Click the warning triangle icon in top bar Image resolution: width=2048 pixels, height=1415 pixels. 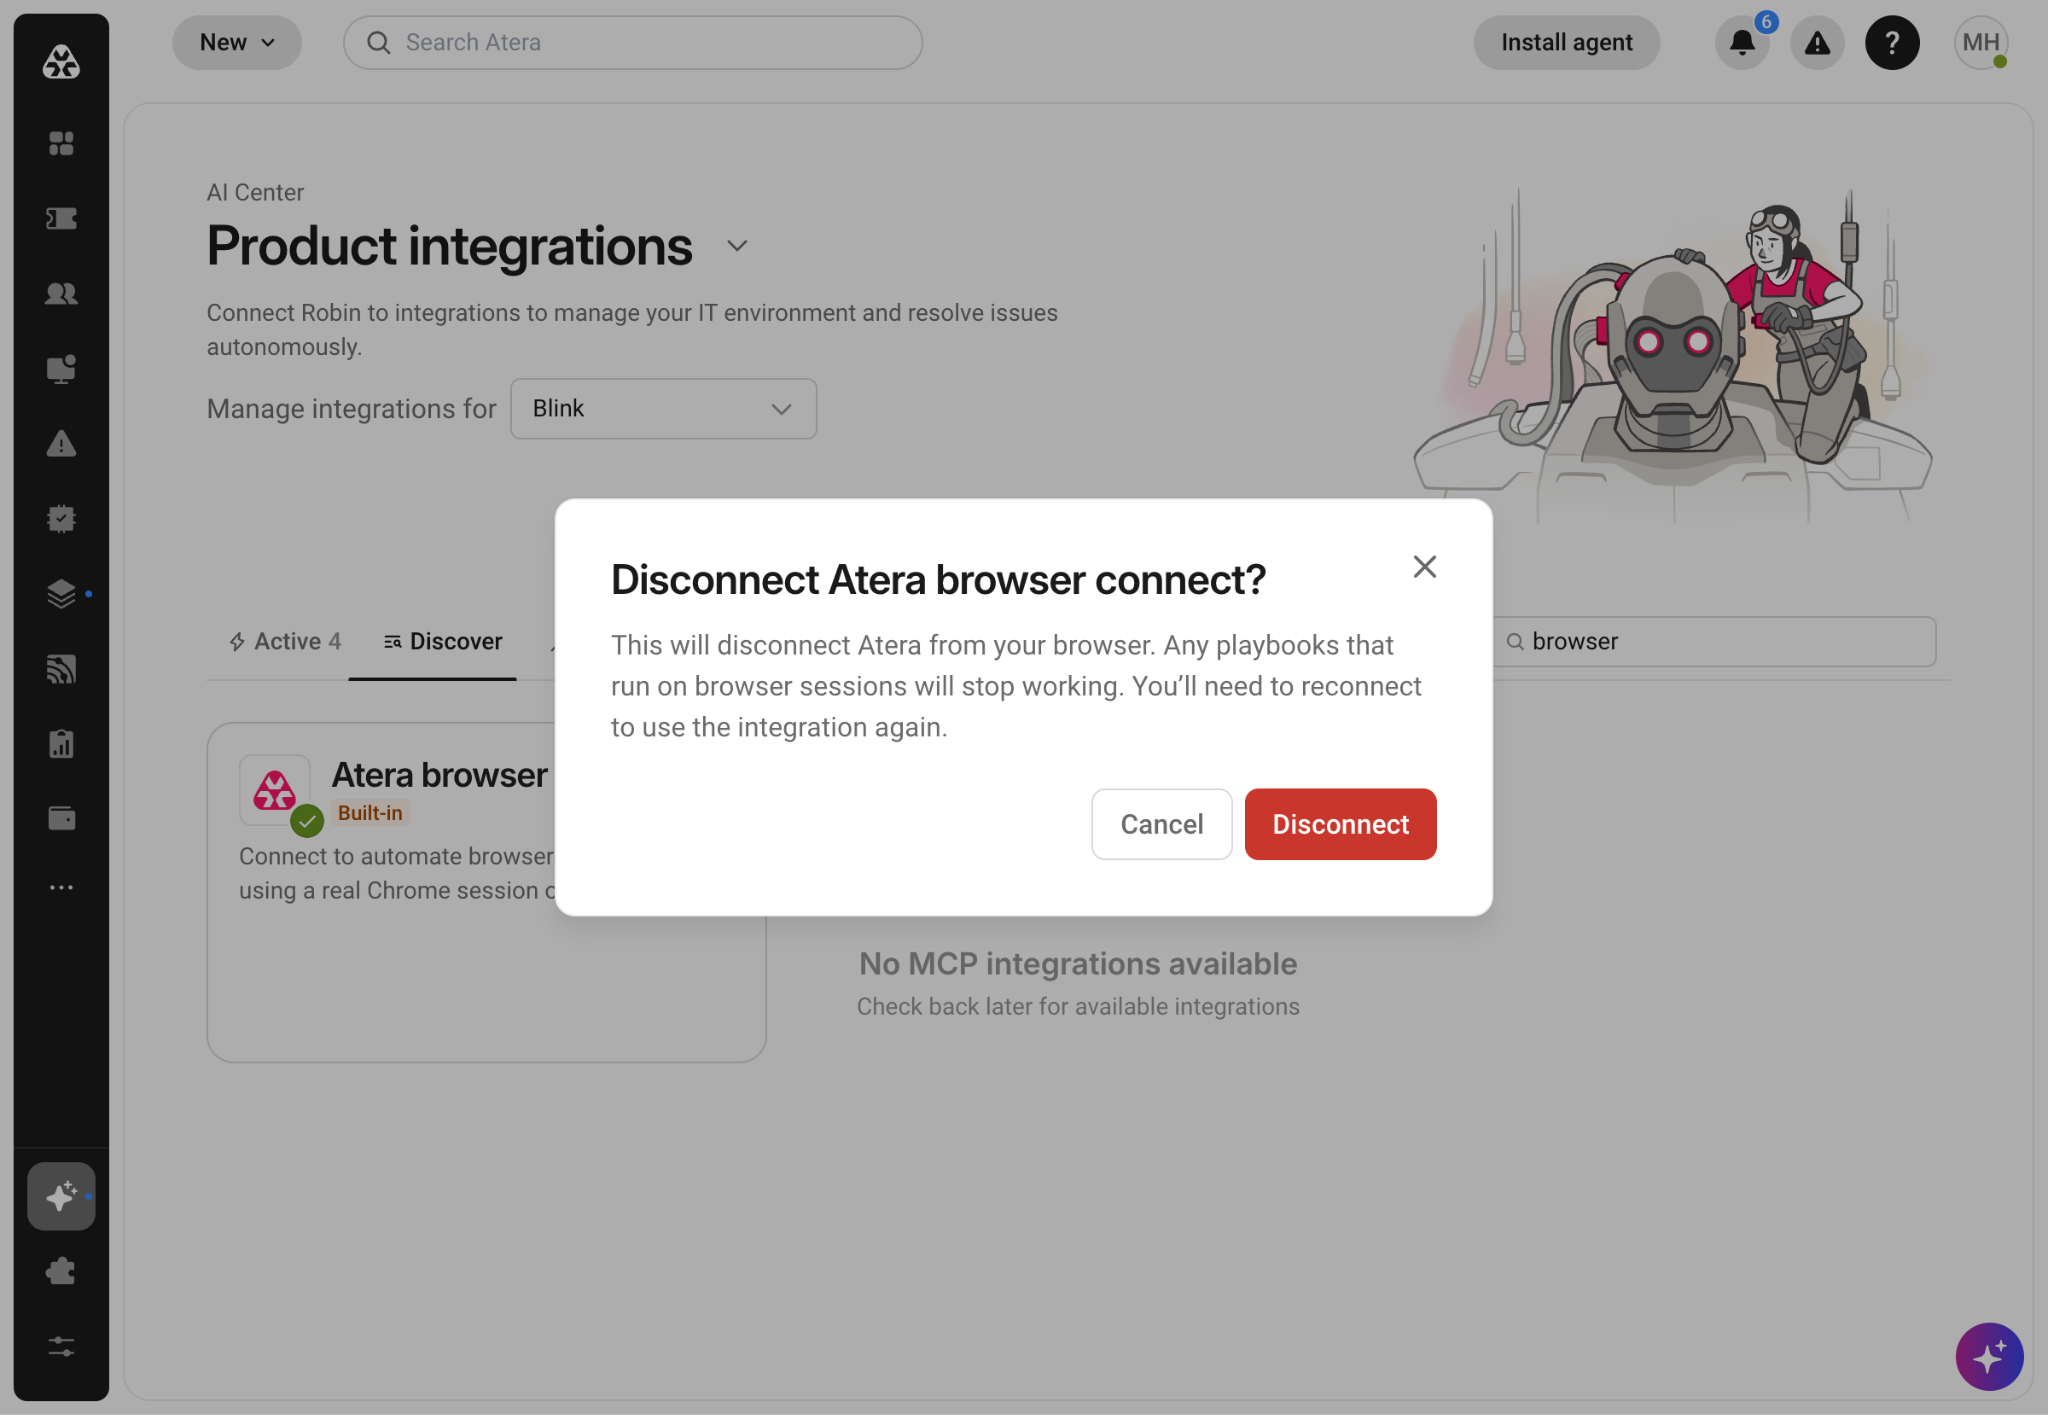1817,43
